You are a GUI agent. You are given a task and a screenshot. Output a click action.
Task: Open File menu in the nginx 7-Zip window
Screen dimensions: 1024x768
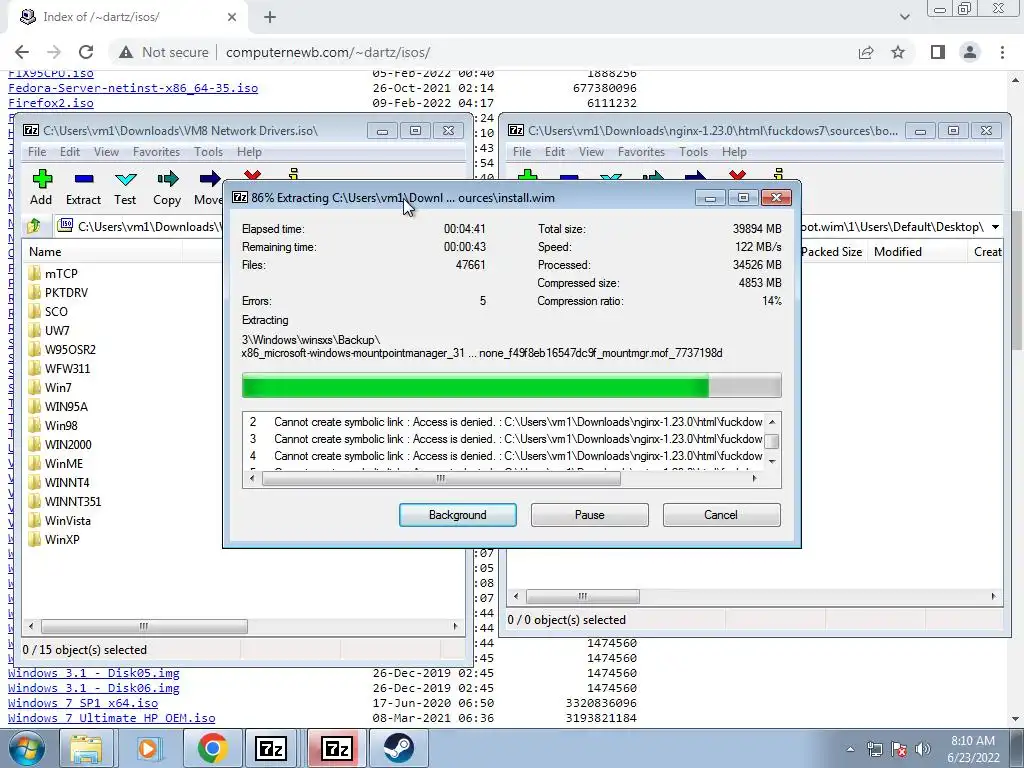[522, 152]
